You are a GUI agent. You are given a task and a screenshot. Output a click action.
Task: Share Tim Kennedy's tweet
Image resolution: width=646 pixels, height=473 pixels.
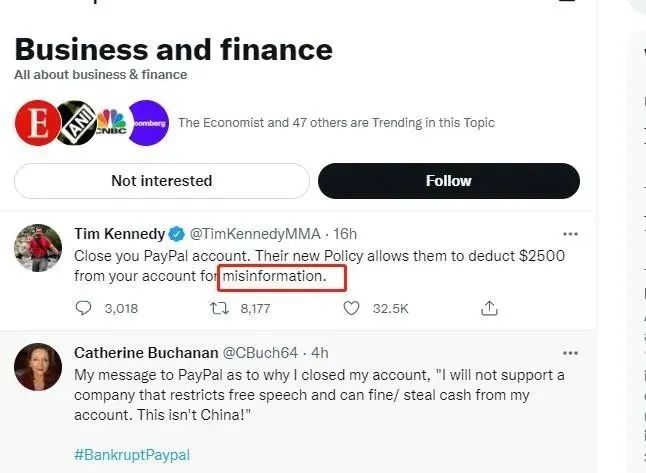tap(489, 309)
